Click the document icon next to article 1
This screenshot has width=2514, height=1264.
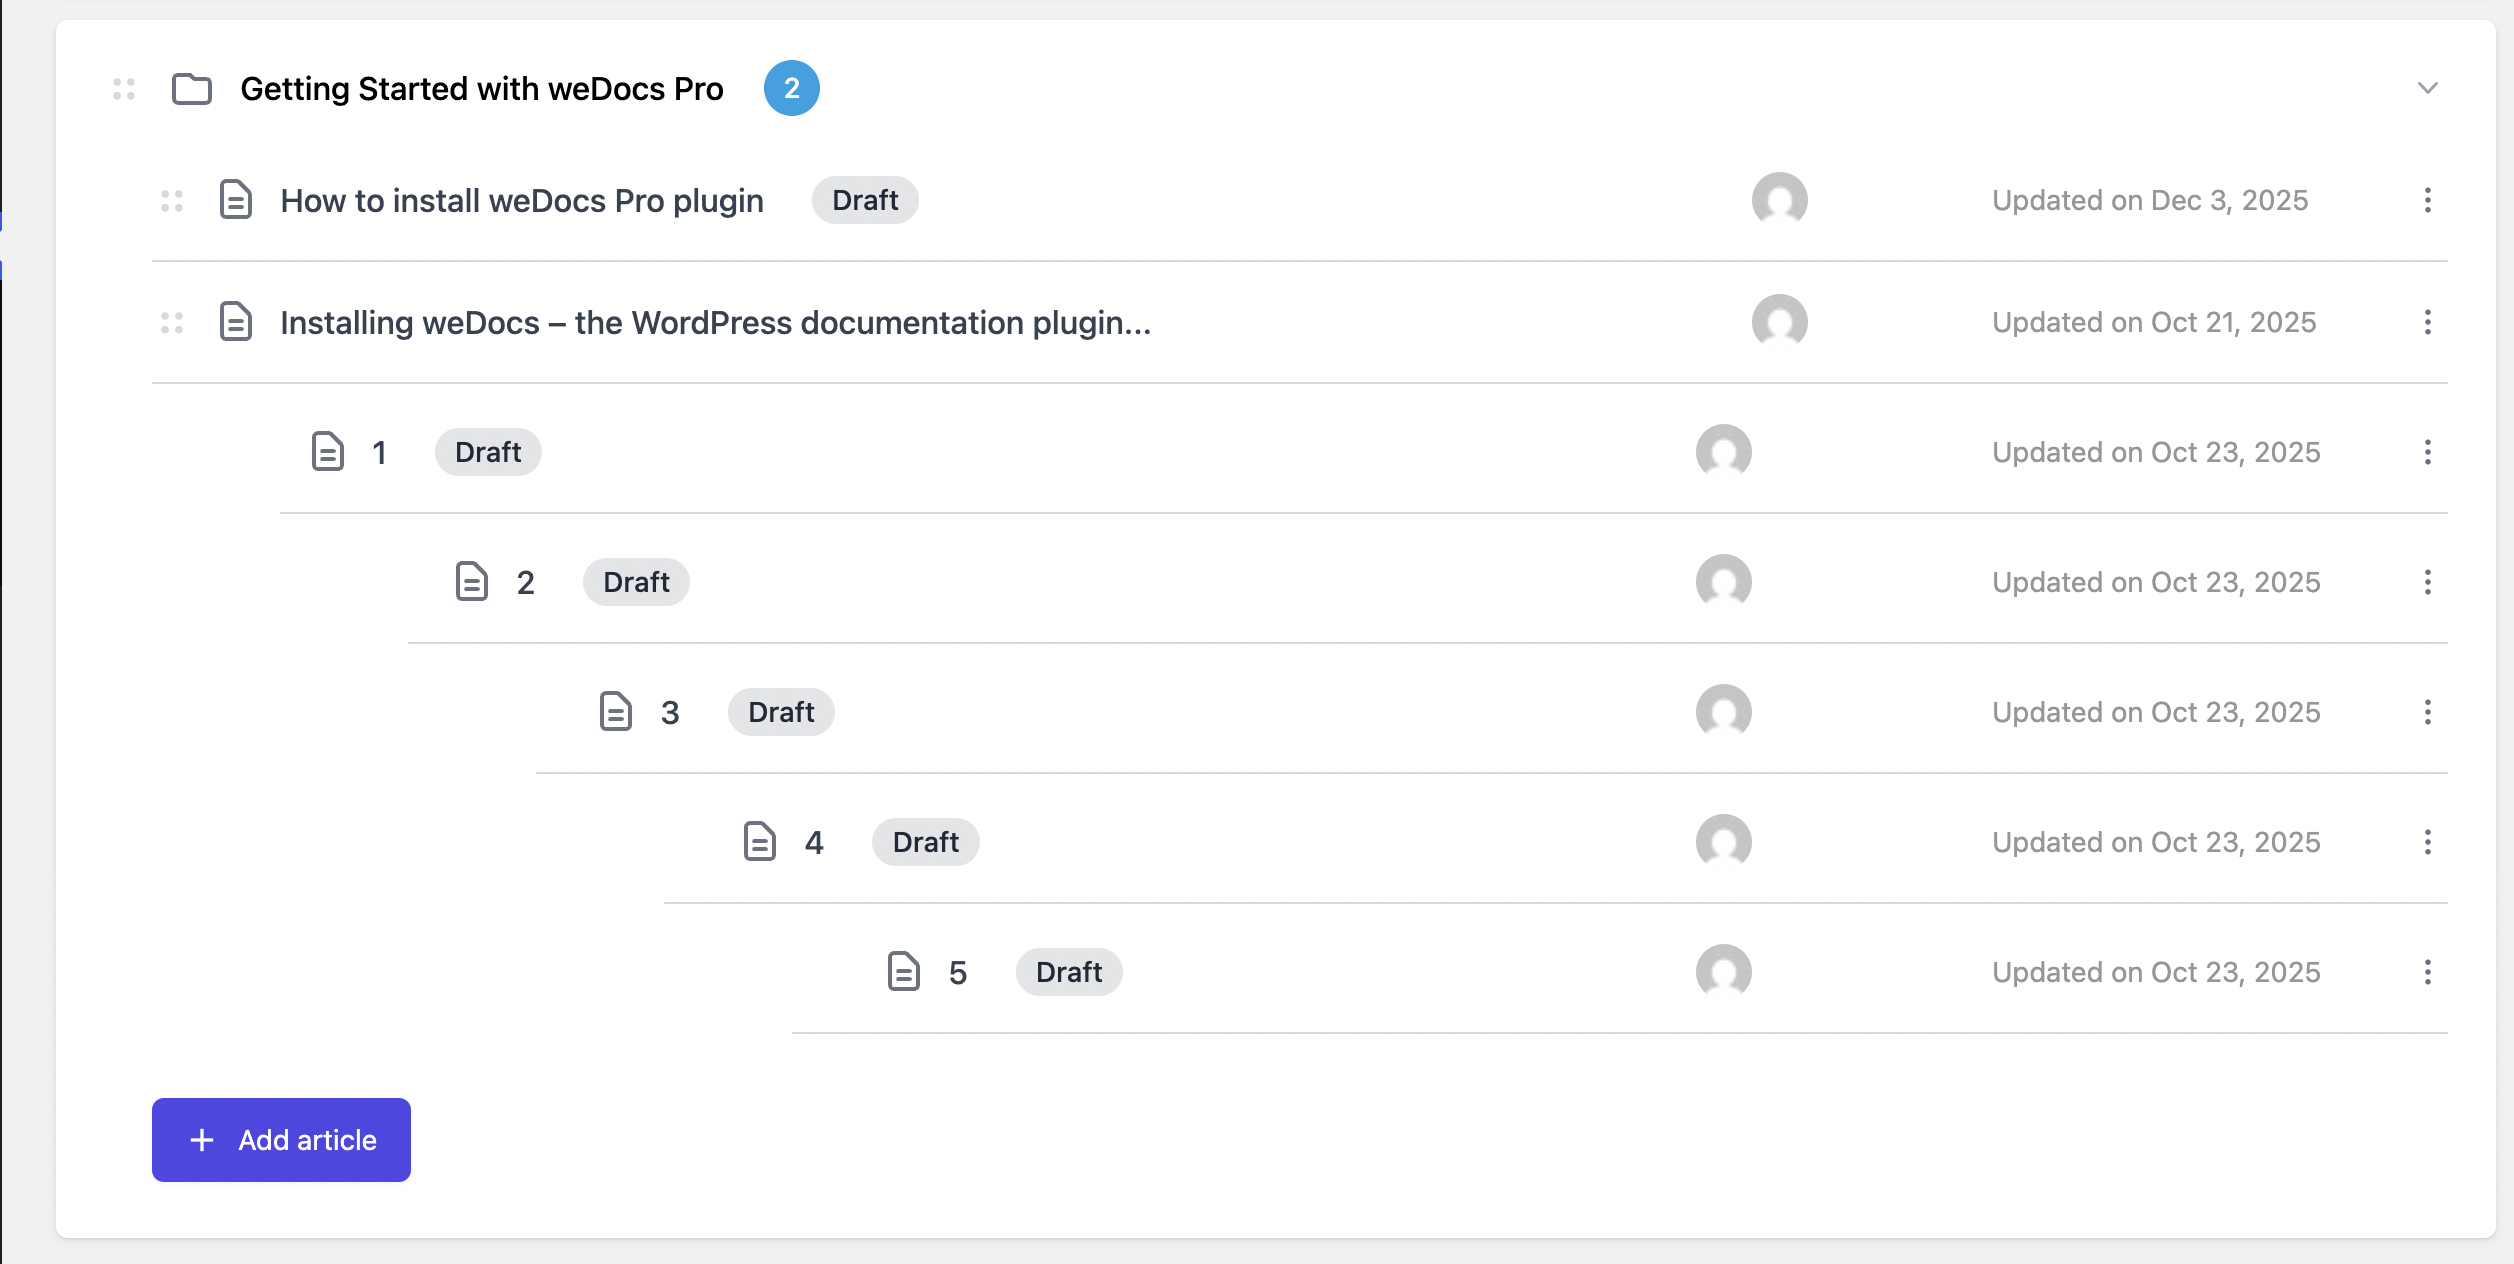click(326, 451)
